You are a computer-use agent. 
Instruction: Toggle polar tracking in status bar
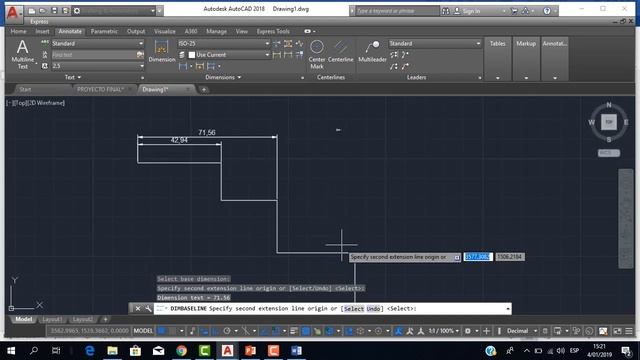tap(227, 331)
